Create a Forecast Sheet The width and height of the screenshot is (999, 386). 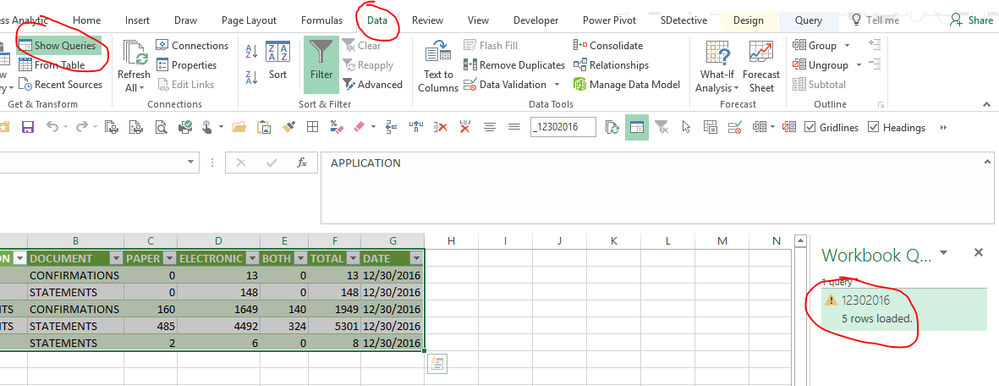761,67
